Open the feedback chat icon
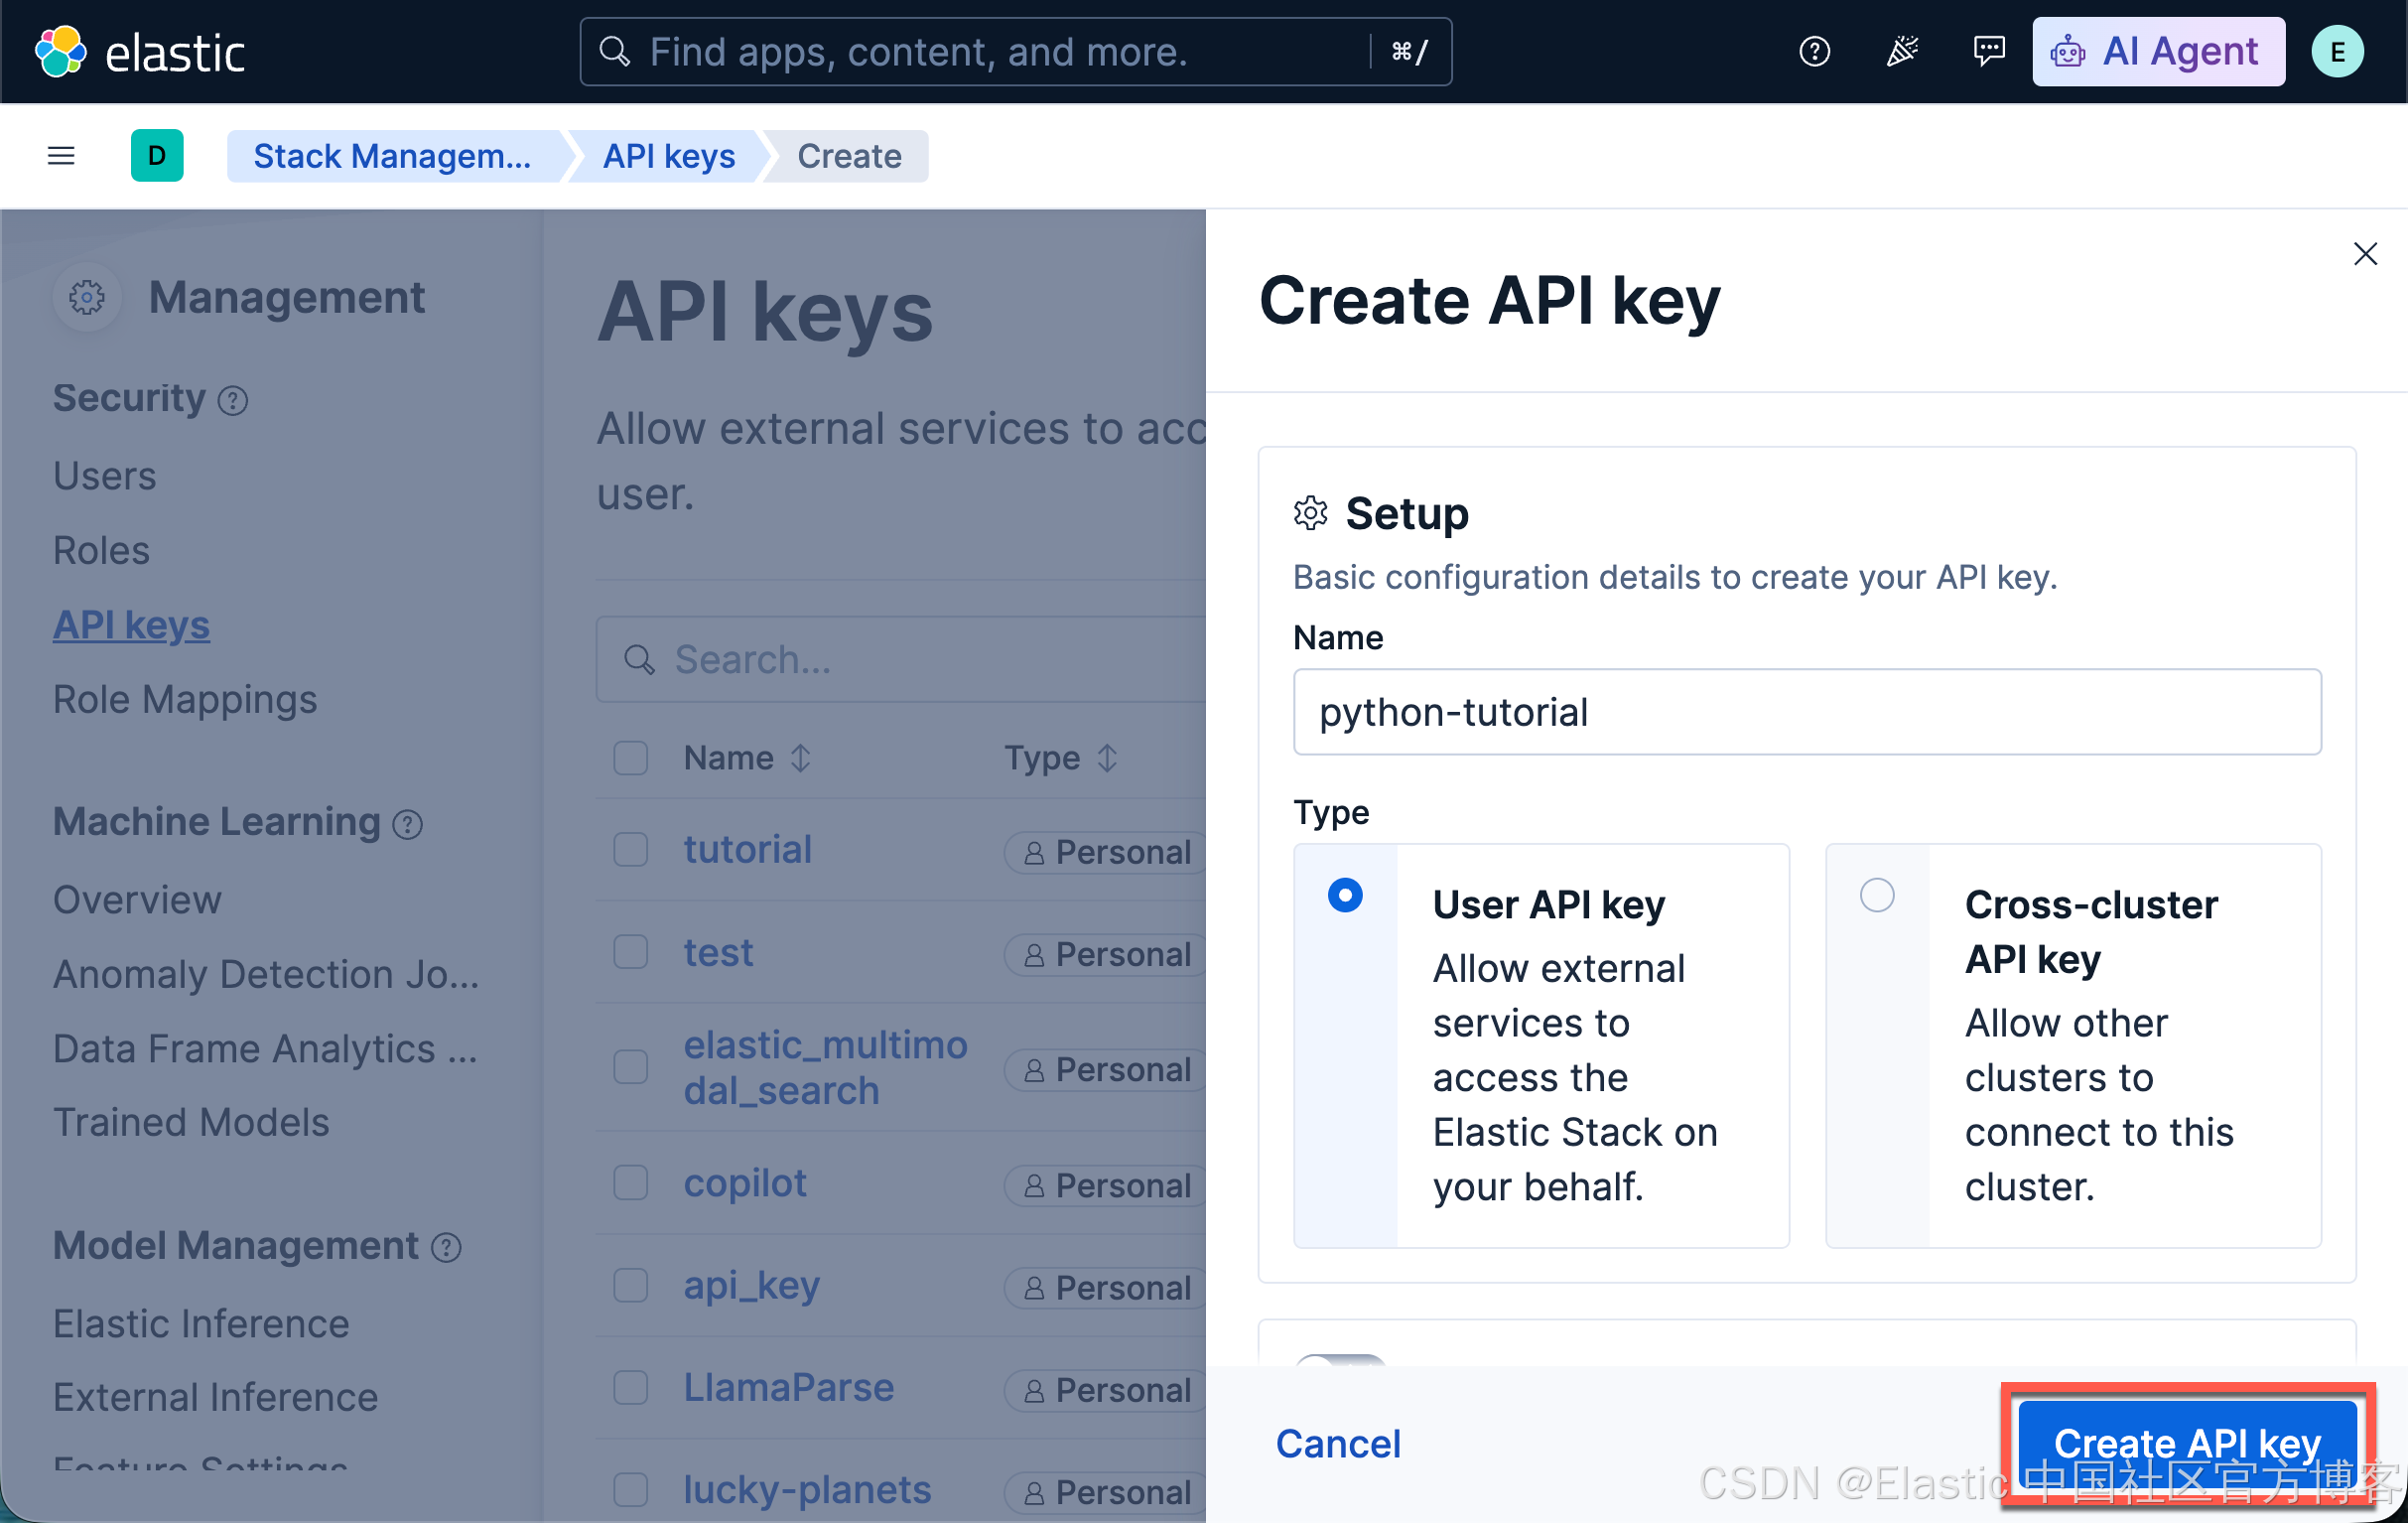The width and height of the screenshot is (2408, 1523). [1988, 52]
